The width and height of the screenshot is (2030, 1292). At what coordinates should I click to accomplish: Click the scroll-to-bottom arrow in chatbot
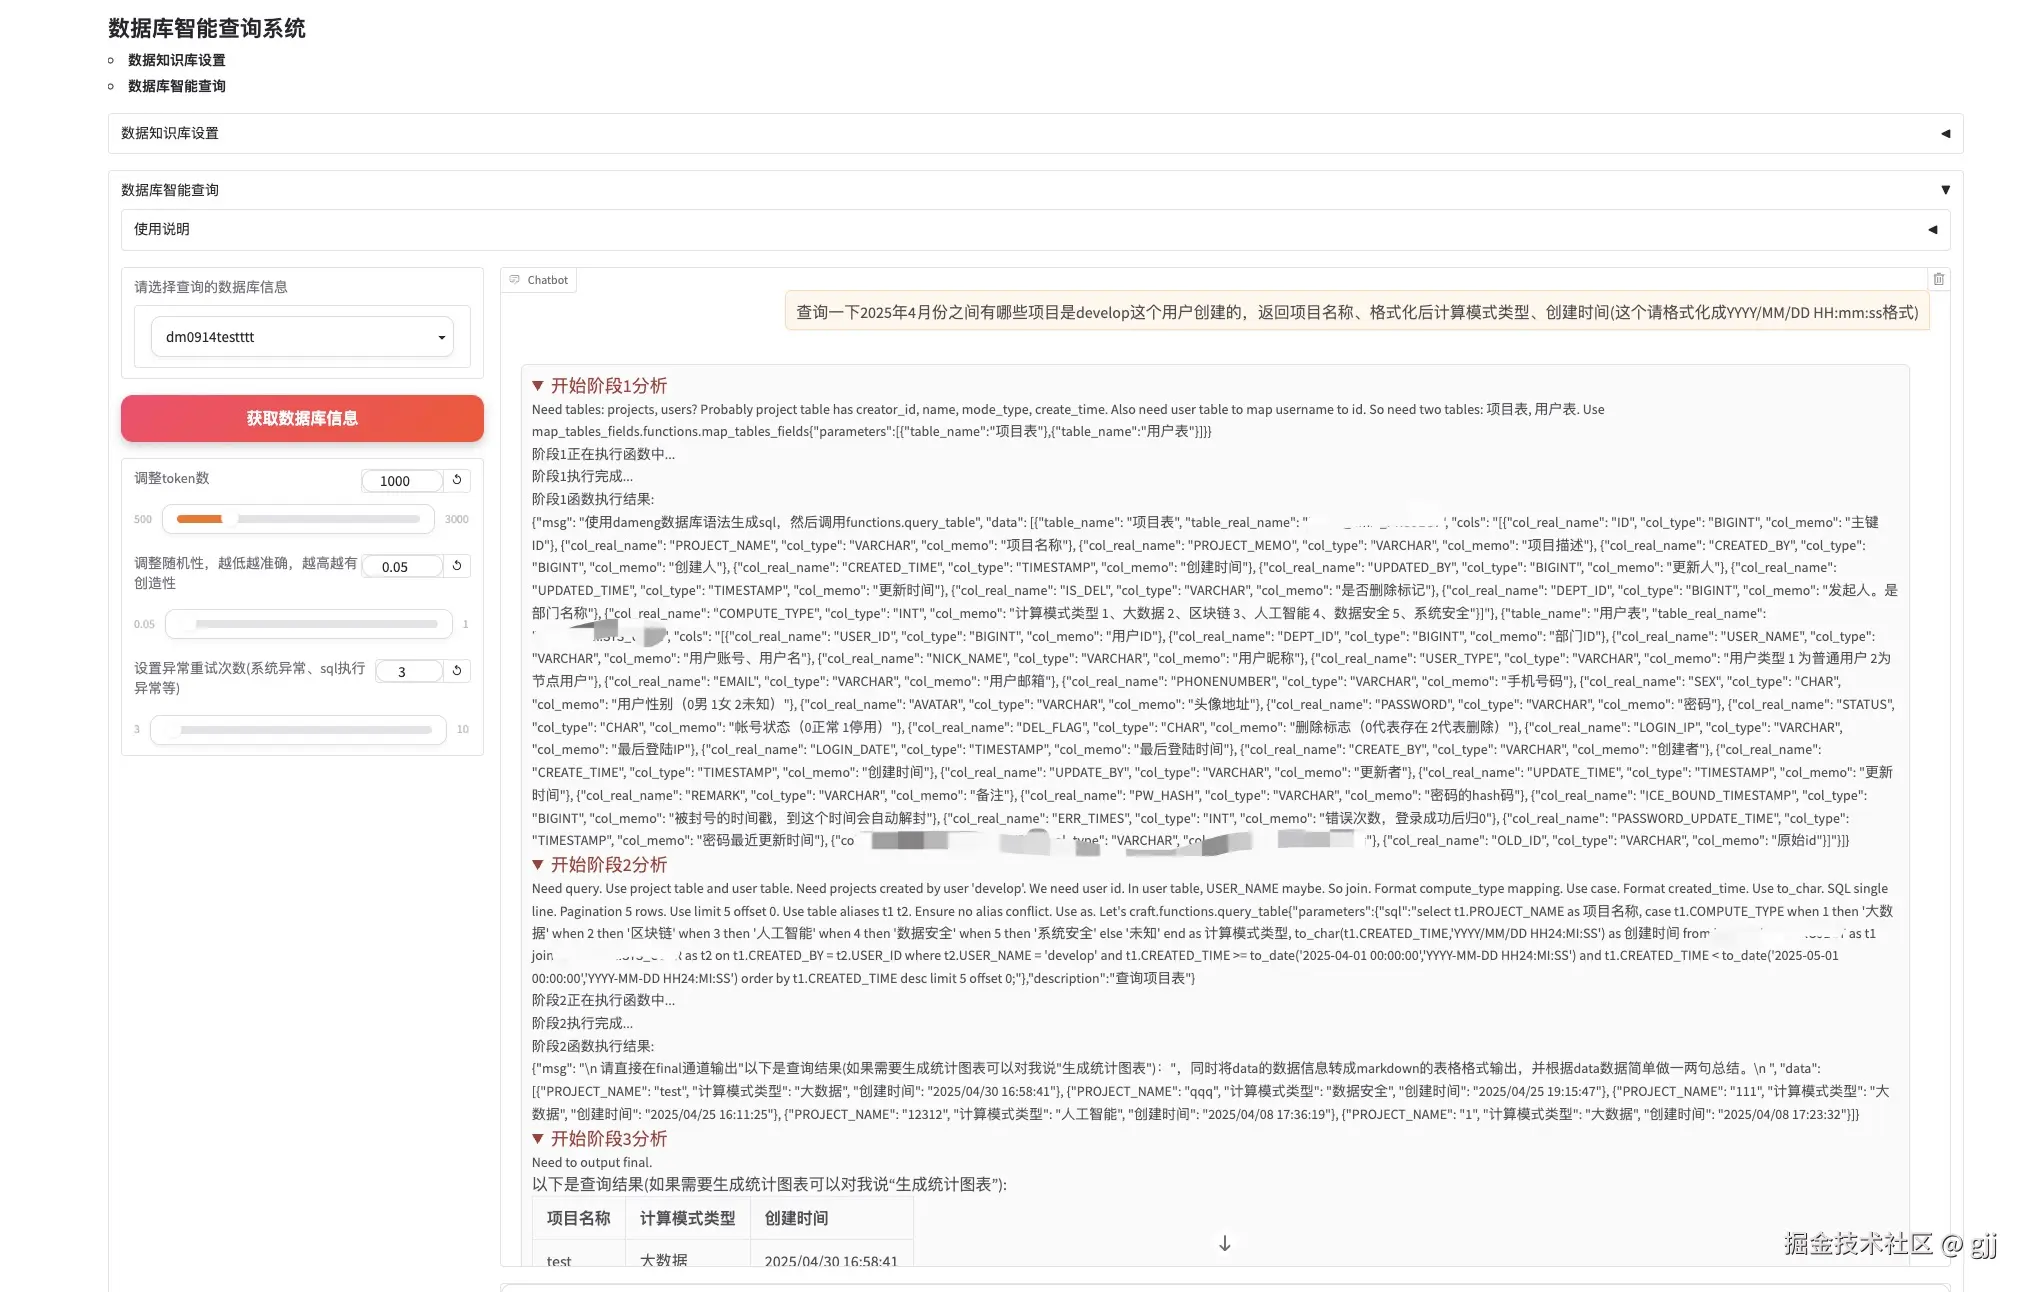tap(1224, 1243)
